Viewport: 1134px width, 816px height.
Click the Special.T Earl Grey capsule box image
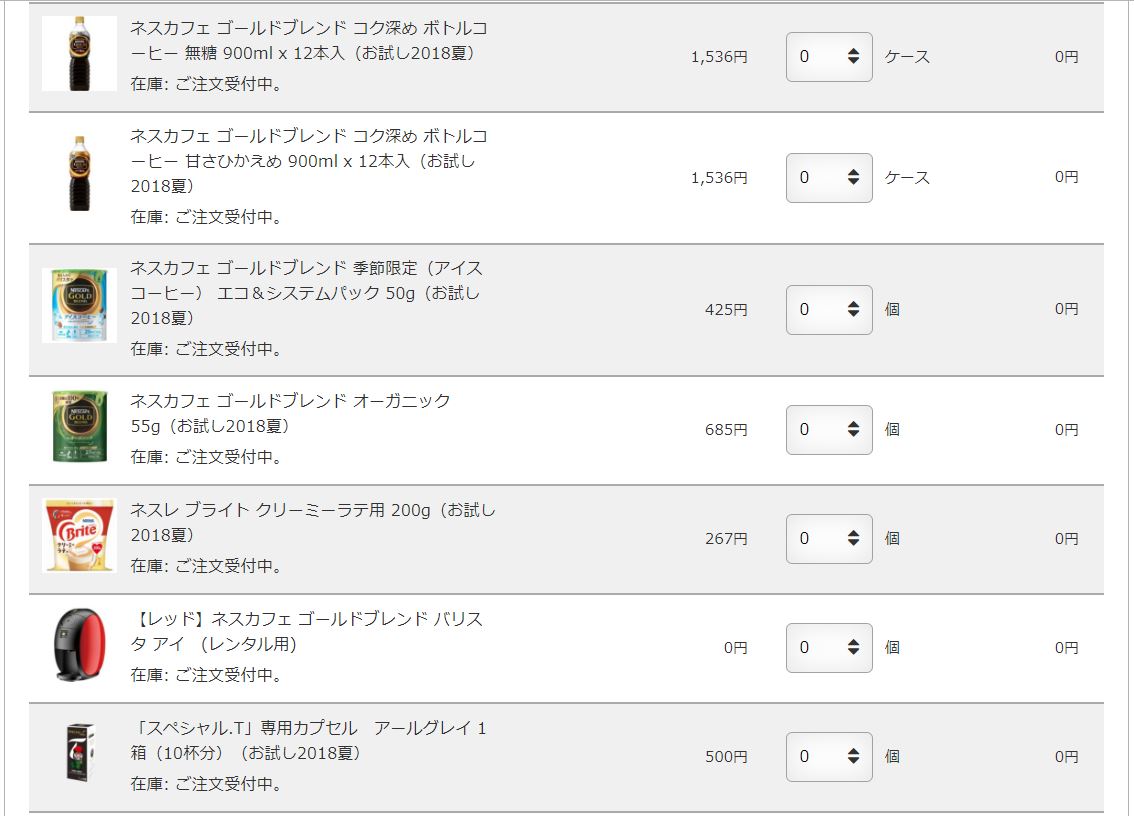[79, 752]
